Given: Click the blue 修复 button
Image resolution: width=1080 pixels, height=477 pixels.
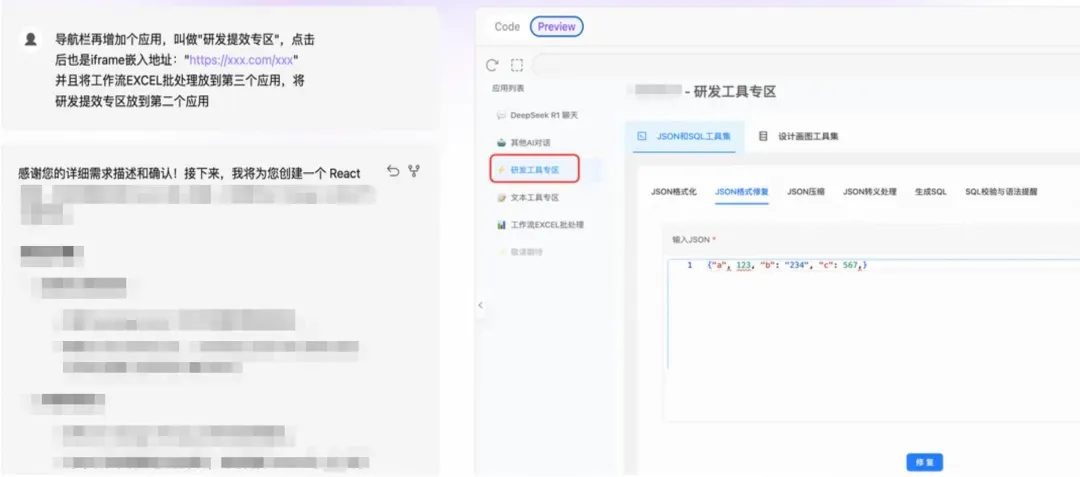Looking at the screenshot, I should pyautogui.click(x=924, y=462).
